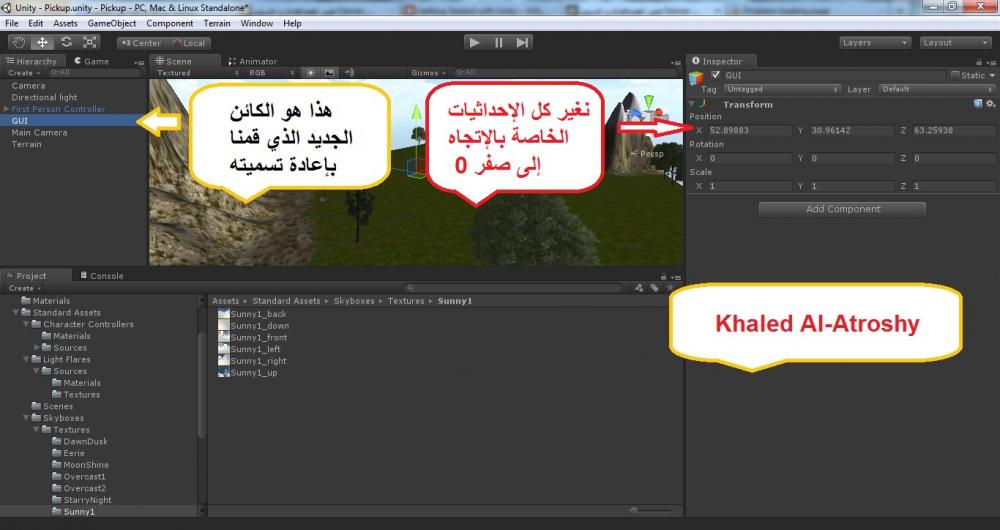Open the Window menu
1000x530 pixels.
[x=256, y=24]
